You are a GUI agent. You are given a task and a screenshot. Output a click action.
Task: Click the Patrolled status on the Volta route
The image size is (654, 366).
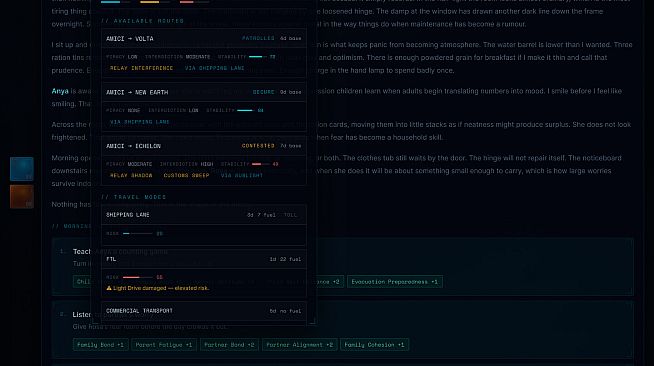tap(258, 38)
